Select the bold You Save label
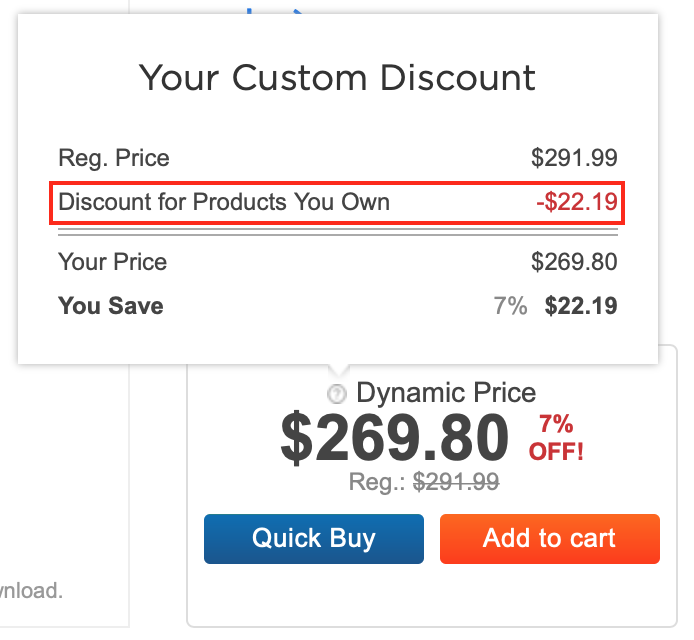Viewport: 694px width, 640px height. [111, 306]
